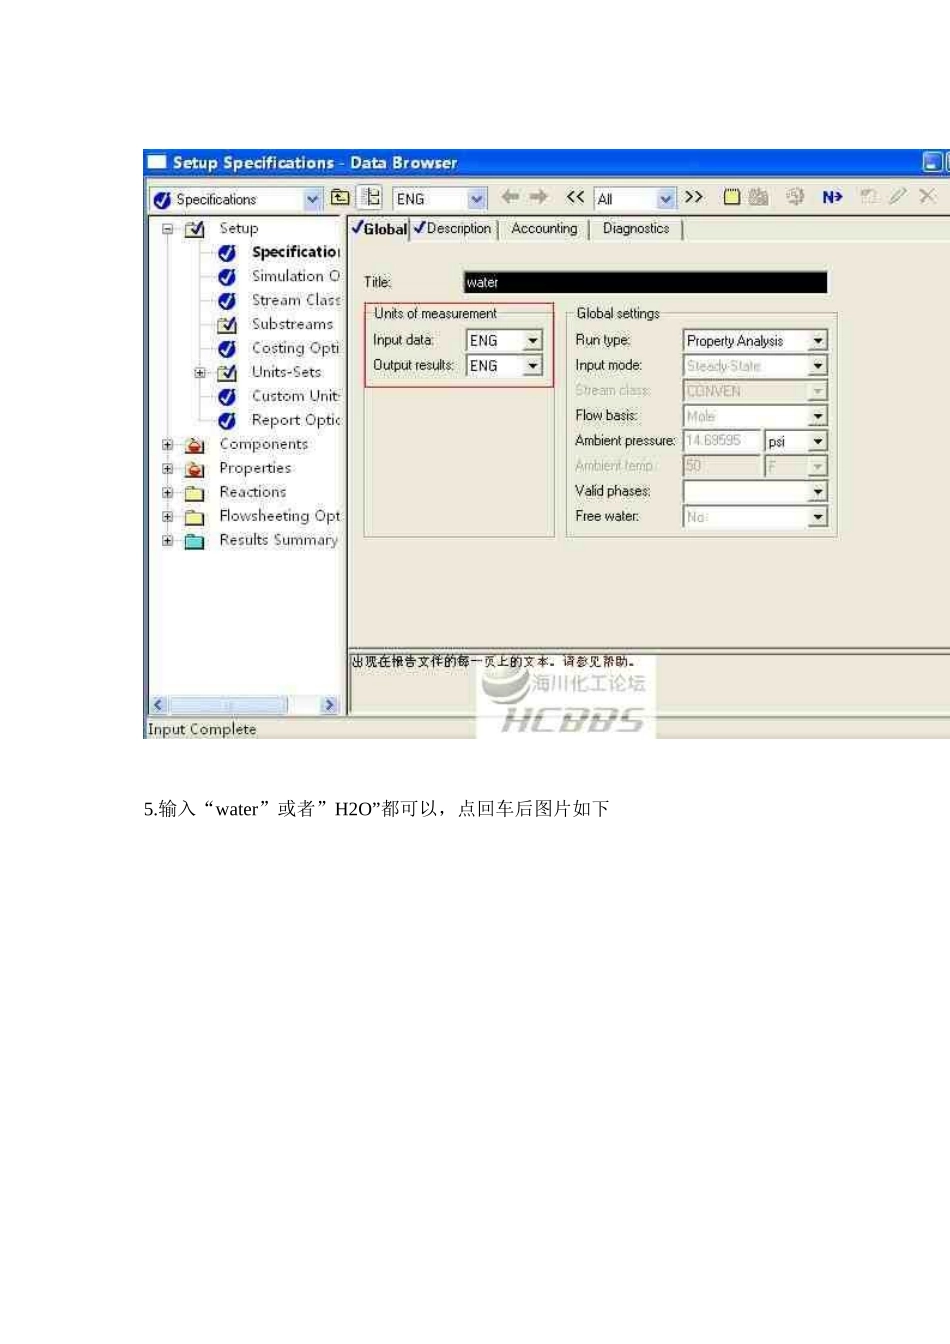Screen dimensions: 950x1344
Task: Select Custom Units tree item
Action: 295,397
